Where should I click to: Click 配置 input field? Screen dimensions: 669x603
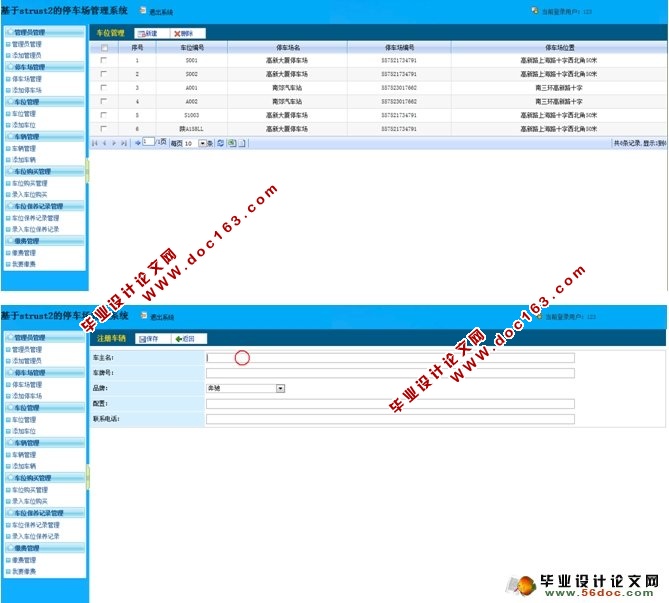click(x=390, y=404)
